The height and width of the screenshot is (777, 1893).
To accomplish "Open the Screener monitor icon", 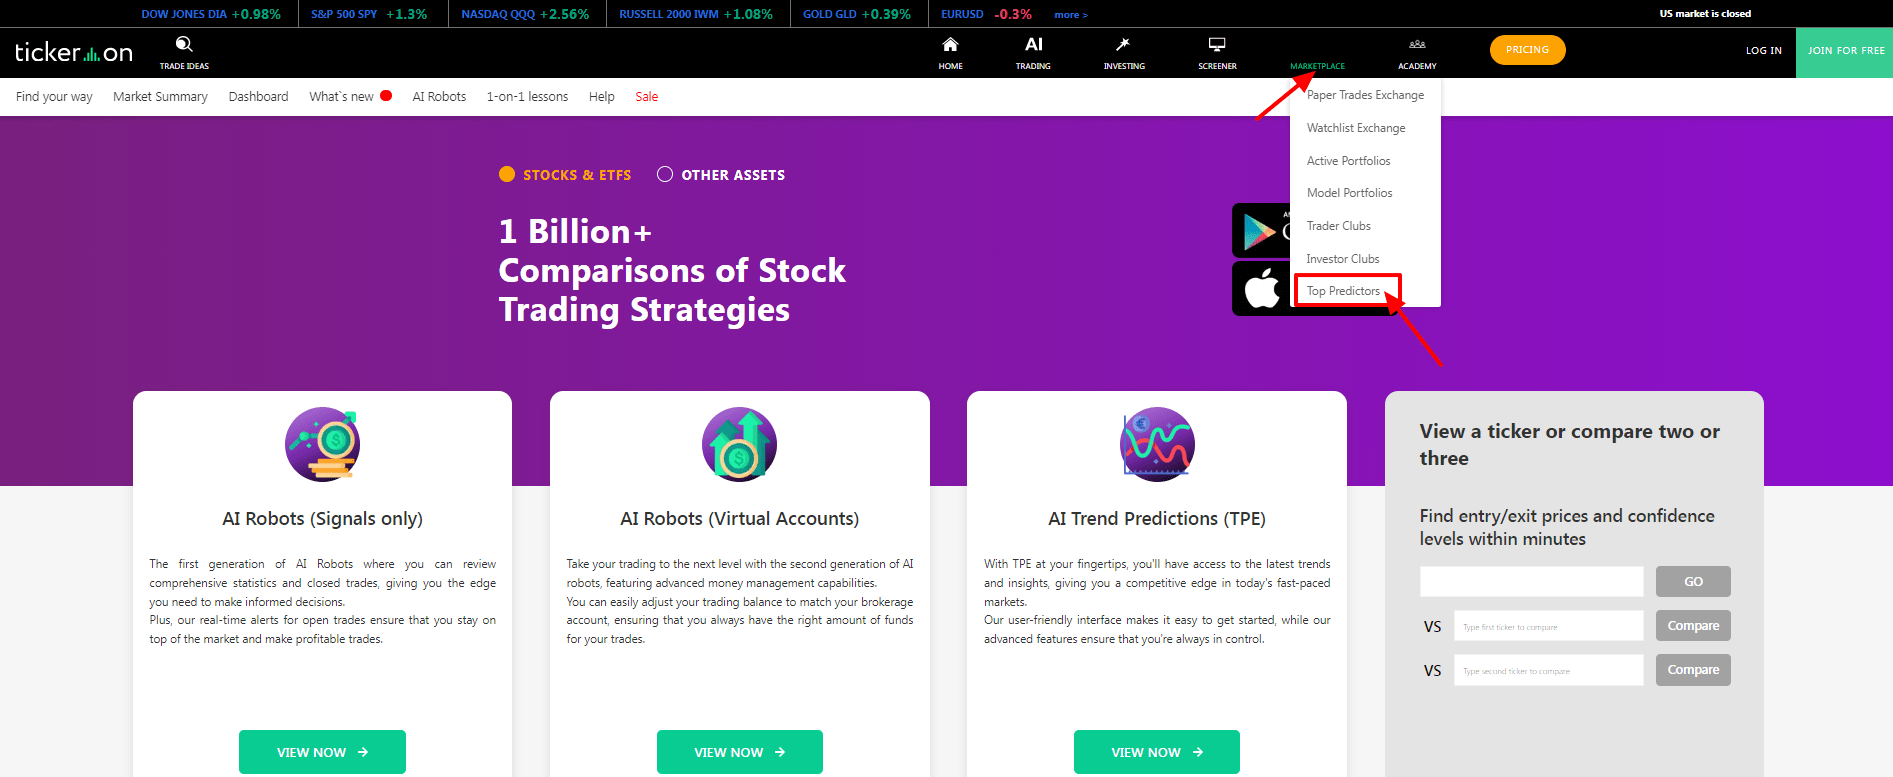I will [1217, 44].
